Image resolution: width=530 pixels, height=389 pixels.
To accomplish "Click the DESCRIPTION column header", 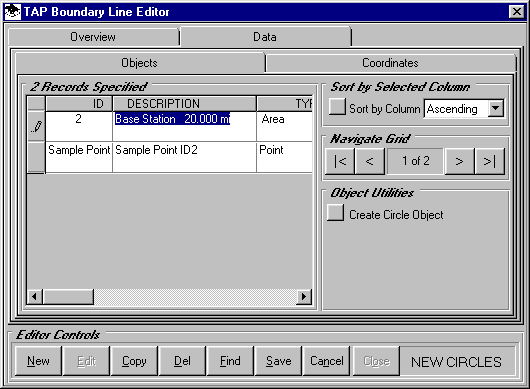I will [x=185, y=103].
